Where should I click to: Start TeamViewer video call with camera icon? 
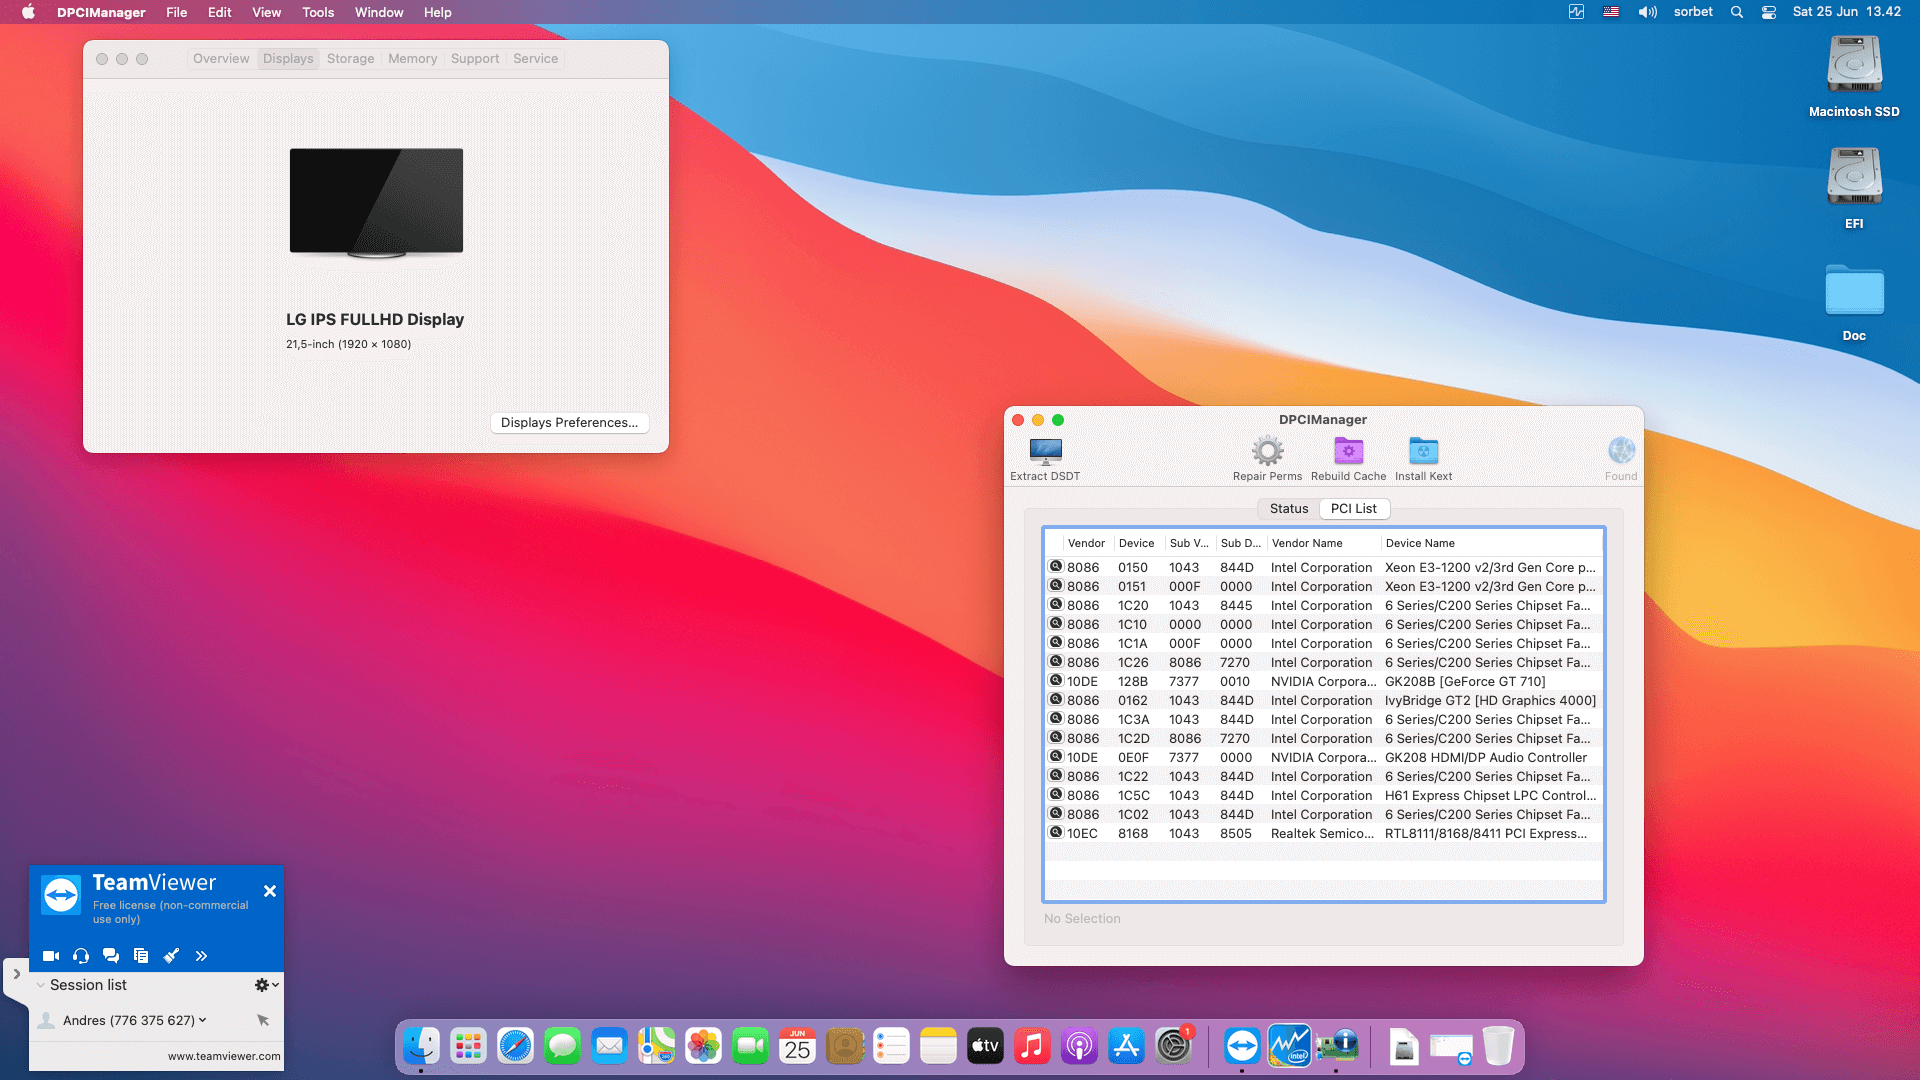(x=51, y=956)
